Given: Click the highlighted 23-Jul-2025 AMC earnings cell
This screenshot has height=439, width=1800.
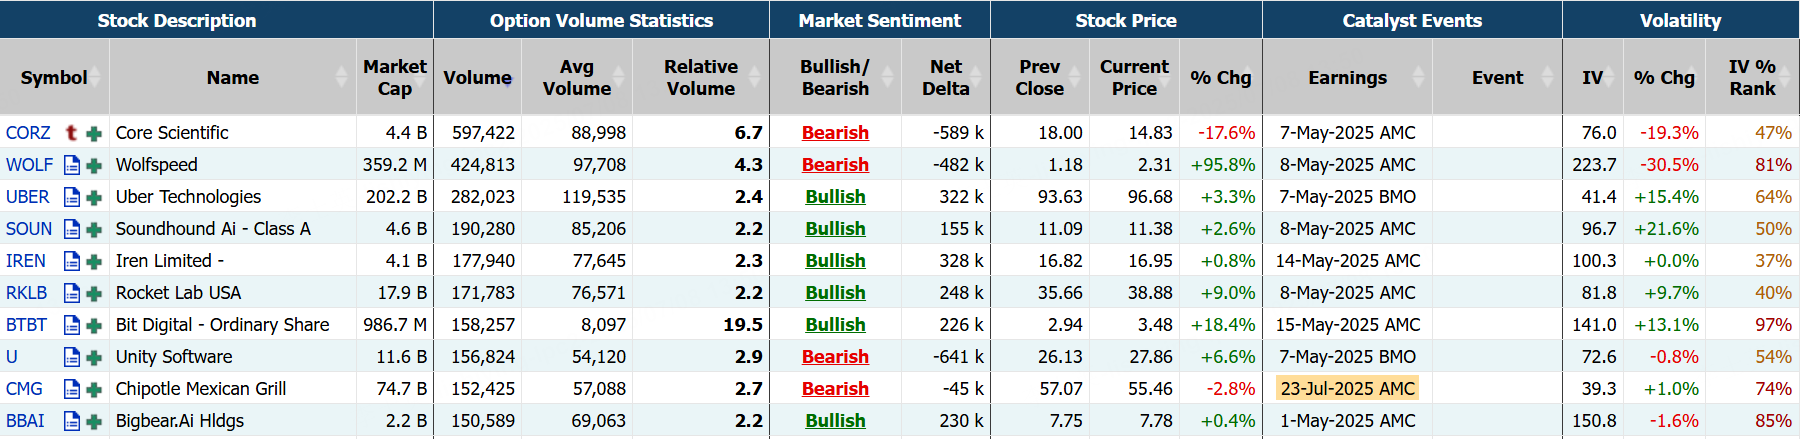Looking at the screenshot, I should click(x=1347, y=389).
